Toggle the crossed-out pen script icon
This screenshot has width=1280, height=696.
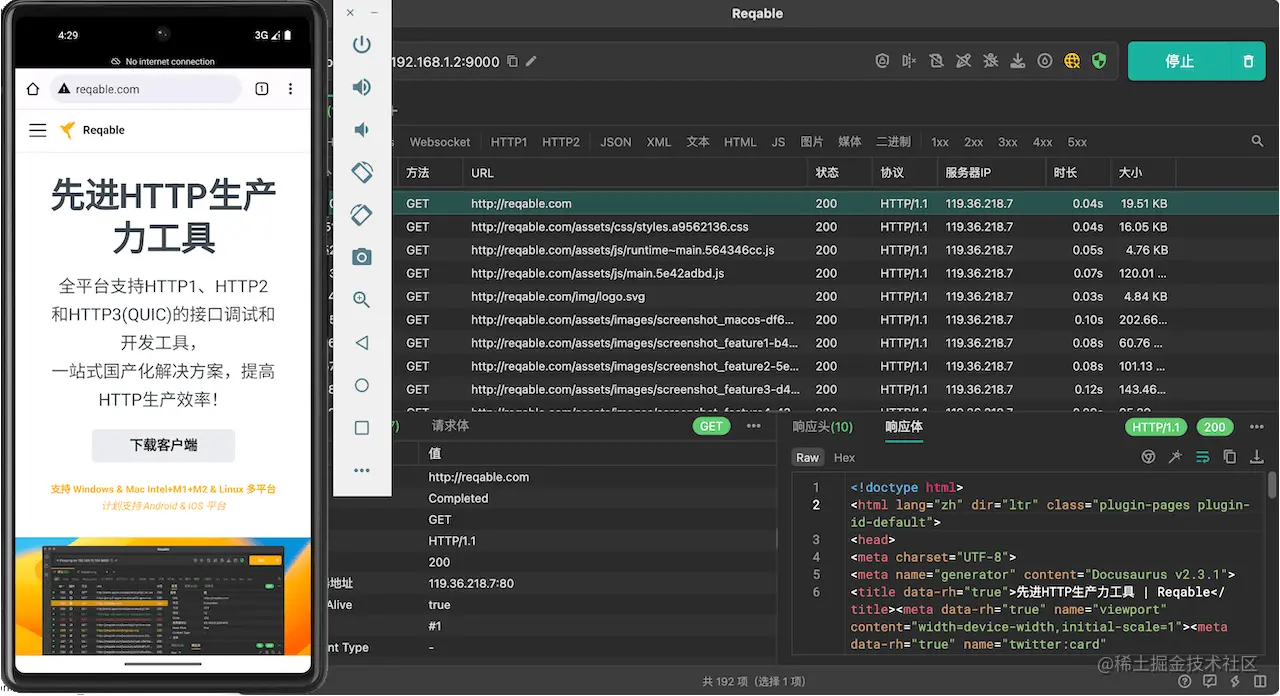coord(963,61)
